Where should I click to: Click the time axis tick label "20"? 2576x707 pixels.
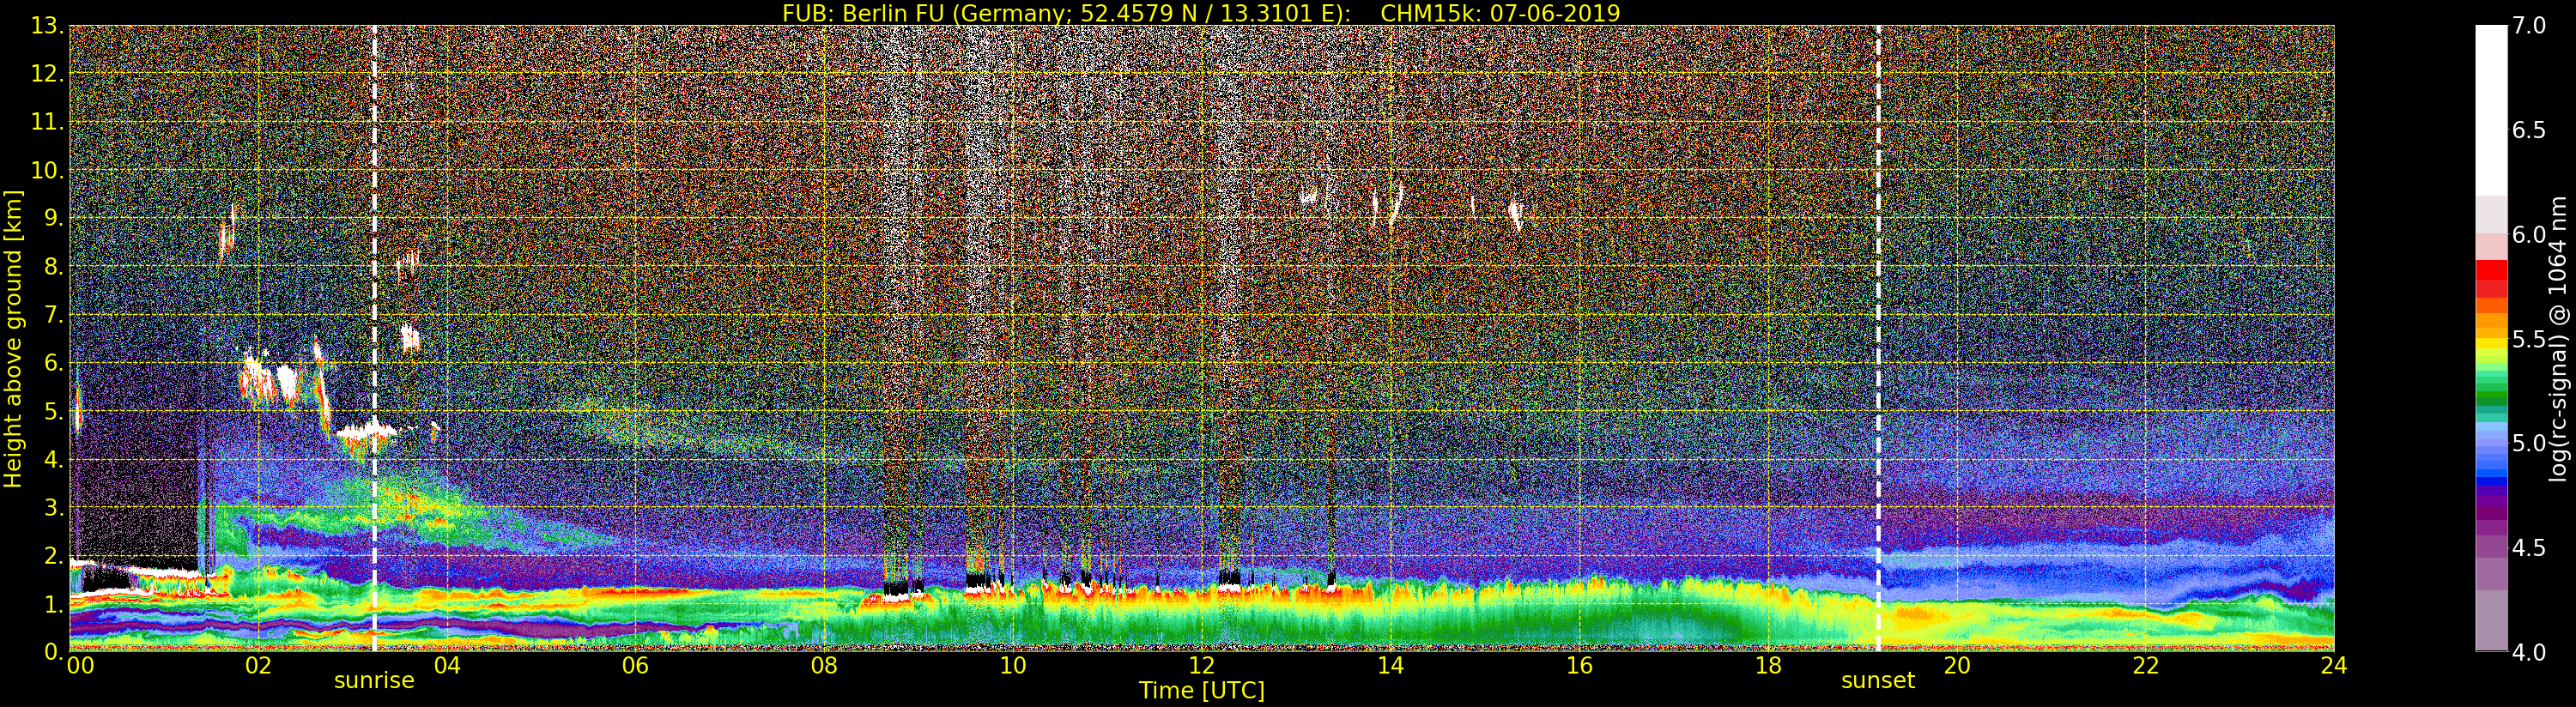pyautogui.click(x=1957, y=666)
